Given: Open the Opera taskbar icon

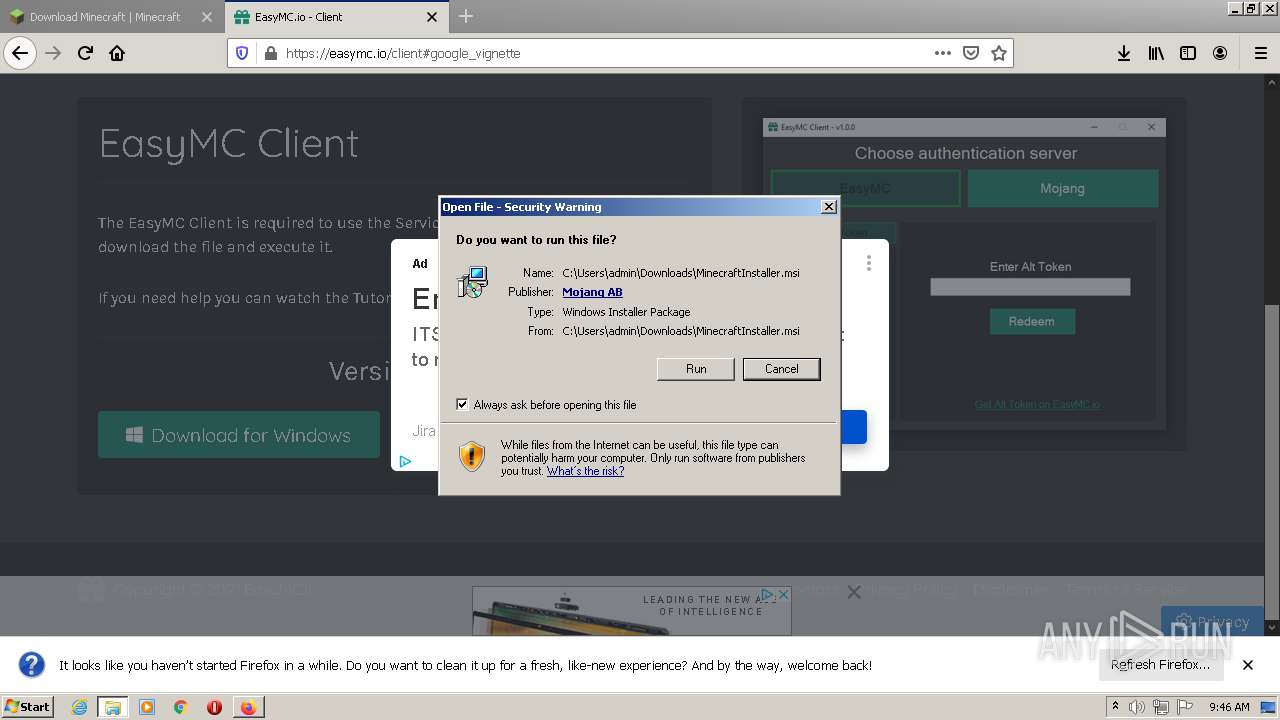Looking at the screenshot, I should [x=214, y=707].
